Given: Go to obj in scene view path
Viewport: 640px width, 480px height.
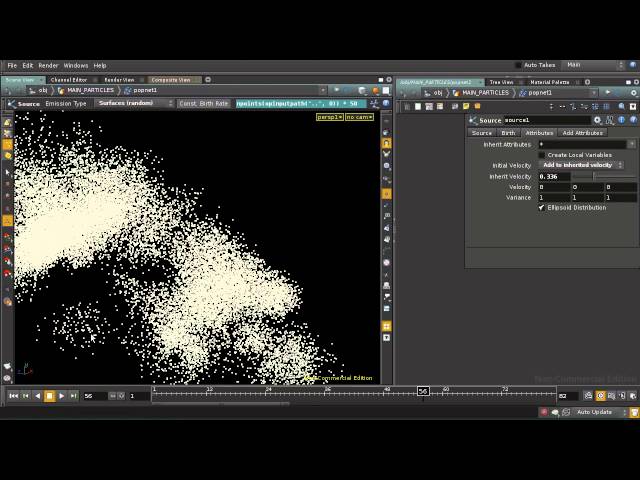Looking at the screenshot, I should coord(42,90).
